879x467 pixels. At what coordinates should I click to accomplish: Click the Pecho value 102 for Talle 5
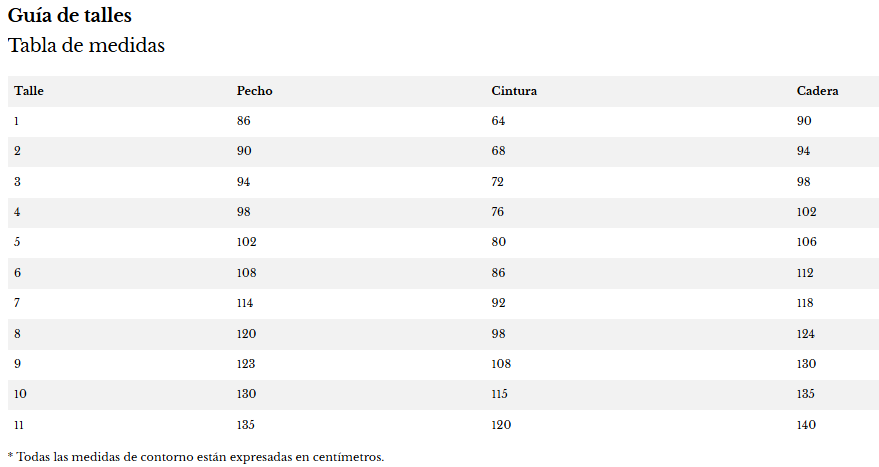coord(247,242)
